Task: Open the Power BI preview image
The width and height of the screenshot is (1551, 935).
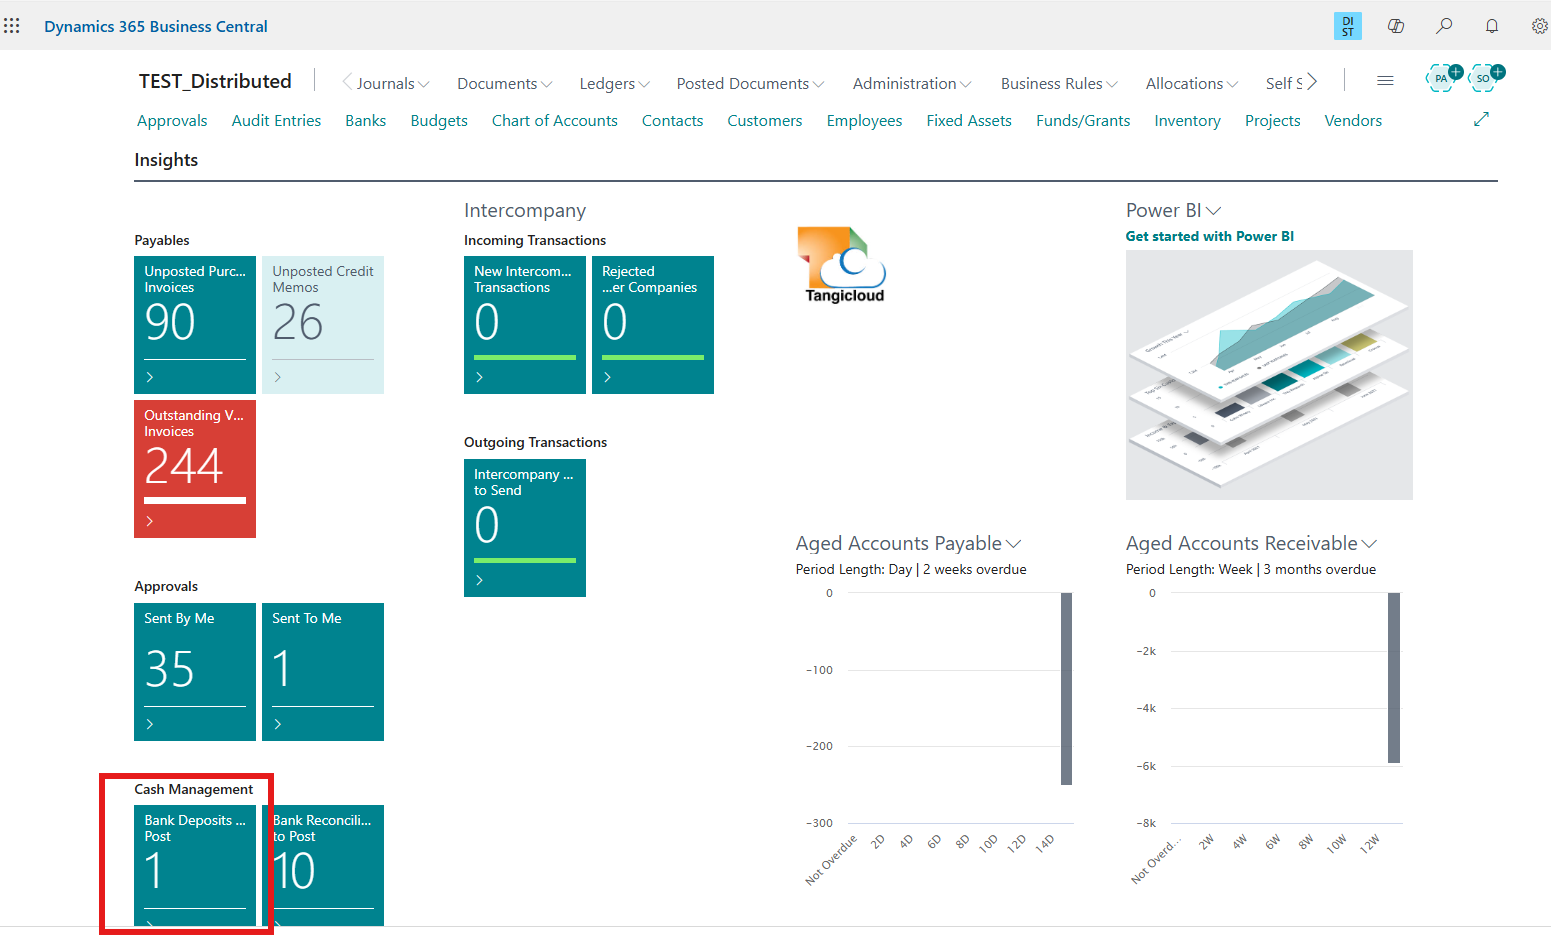Action: click(x=1269, y=375)
